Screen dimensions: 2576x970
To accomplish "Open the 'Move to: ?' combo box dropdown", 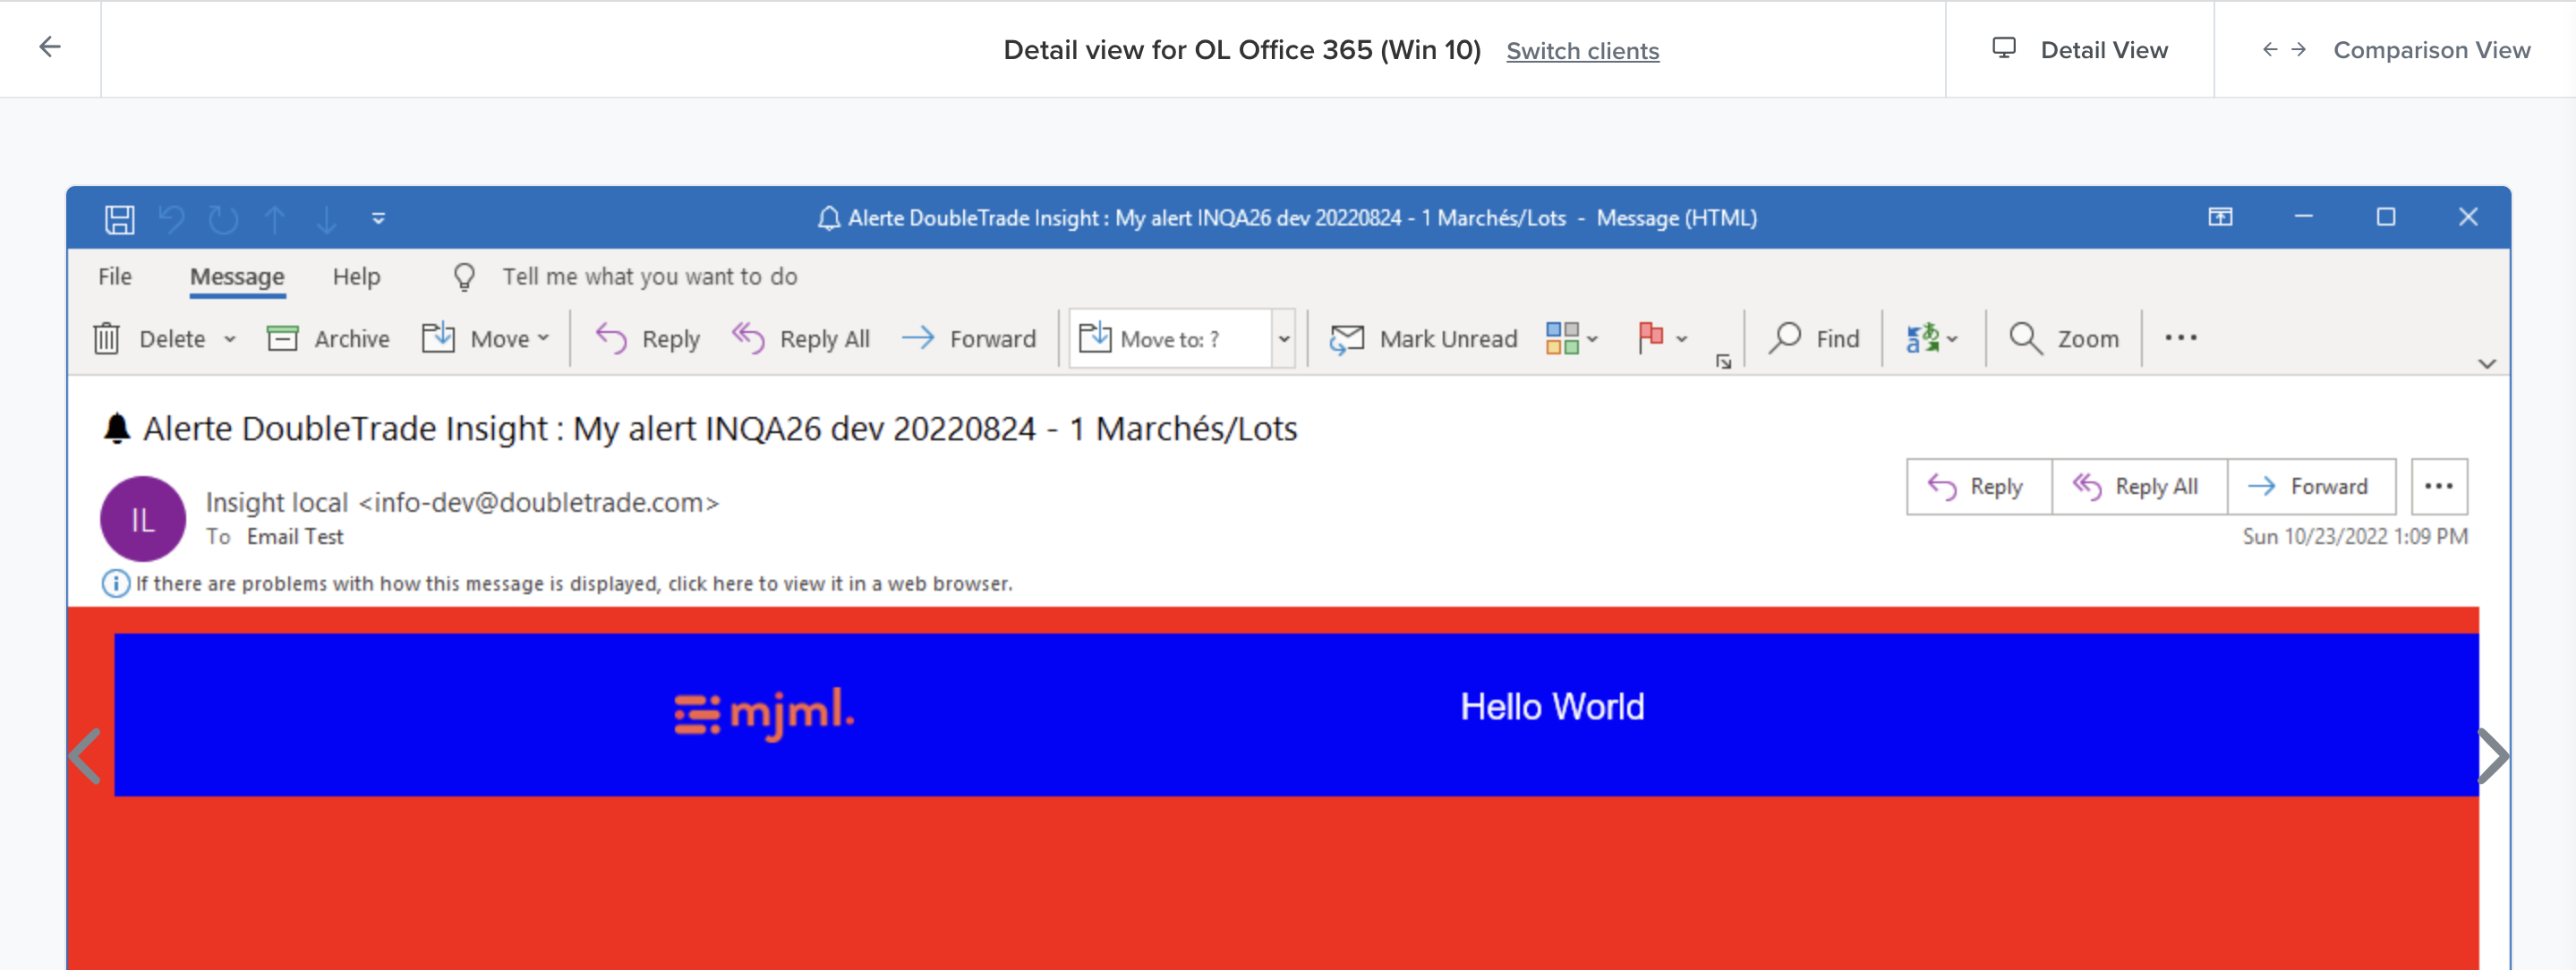I will coord(1284,338).
